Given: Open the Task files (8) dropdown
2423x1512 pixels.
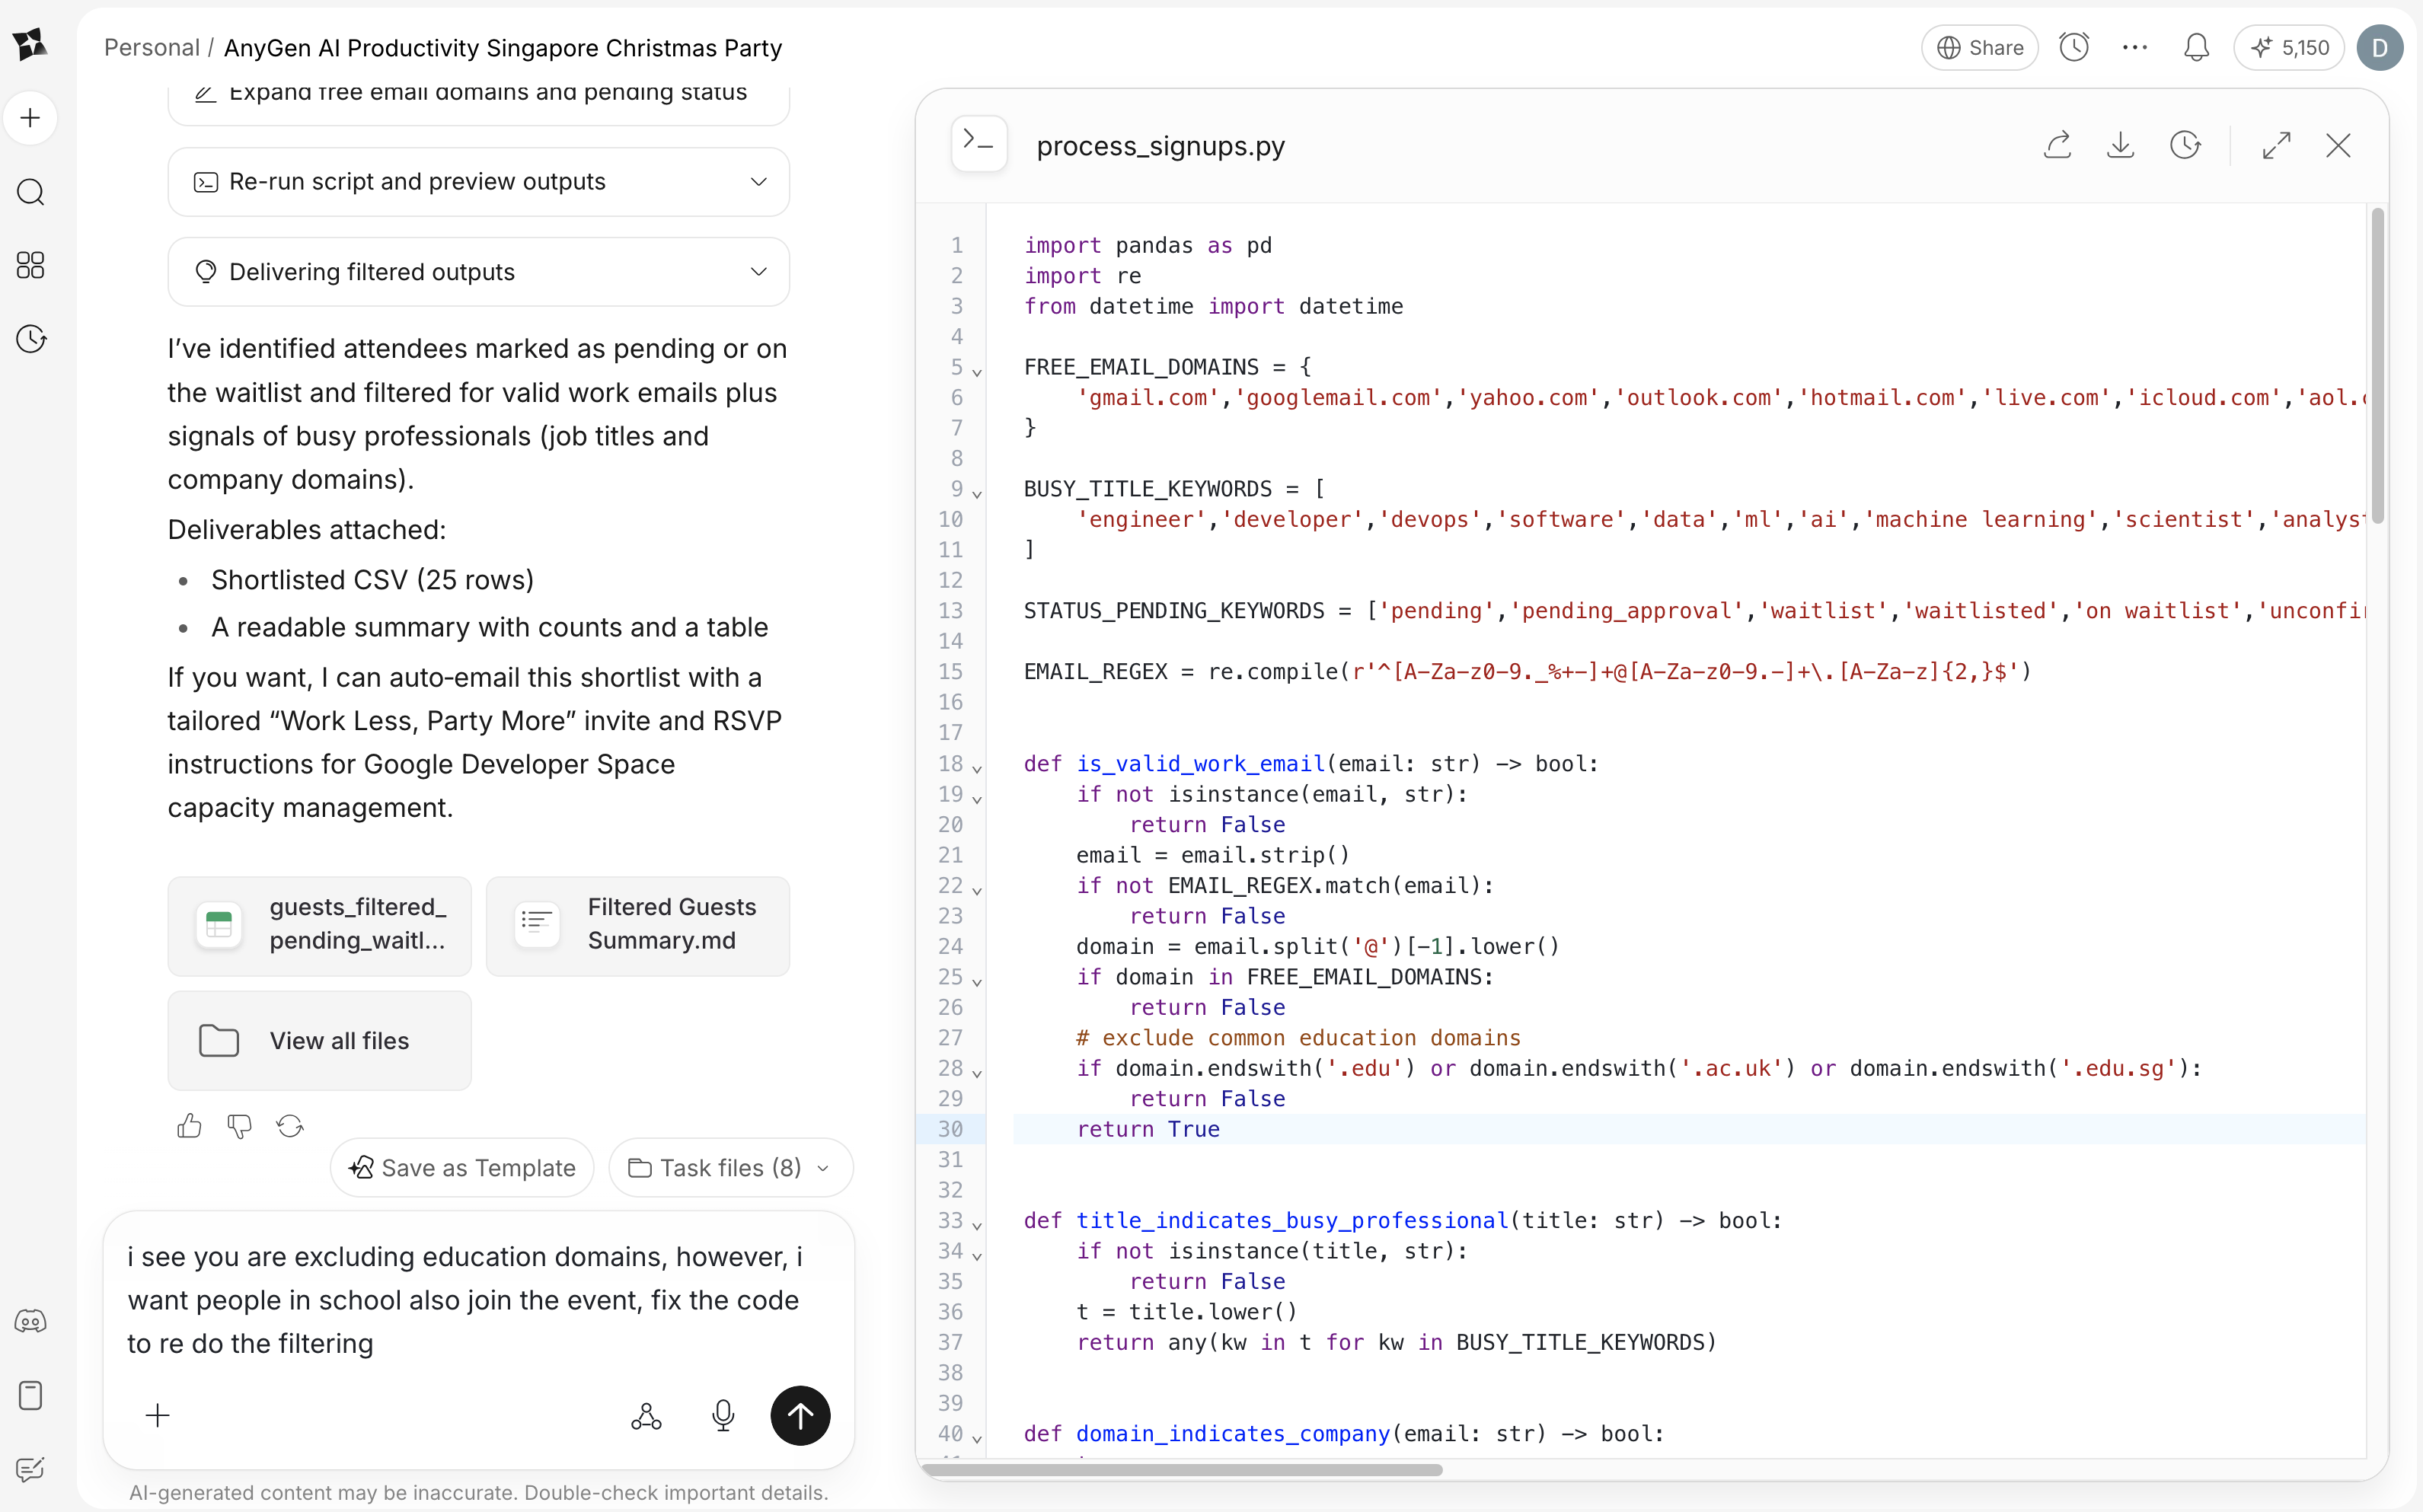Looking at the screenshot, I should pos(730,1168).
